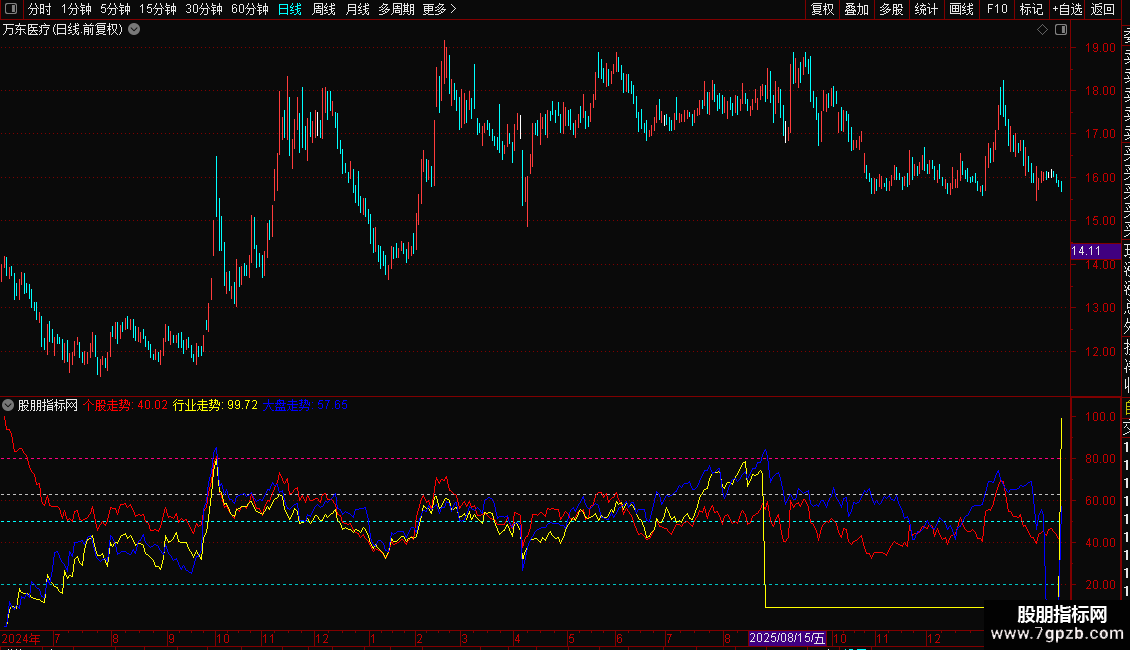The width and height of the screenshot is (1130, 650).
Task: Switch to the 分时 view
Action: click(40, 9)
